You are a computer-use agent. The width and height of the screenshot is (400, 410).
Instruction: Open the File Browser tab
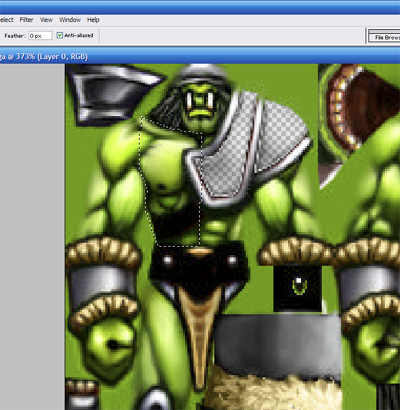[x=385, y=37]
